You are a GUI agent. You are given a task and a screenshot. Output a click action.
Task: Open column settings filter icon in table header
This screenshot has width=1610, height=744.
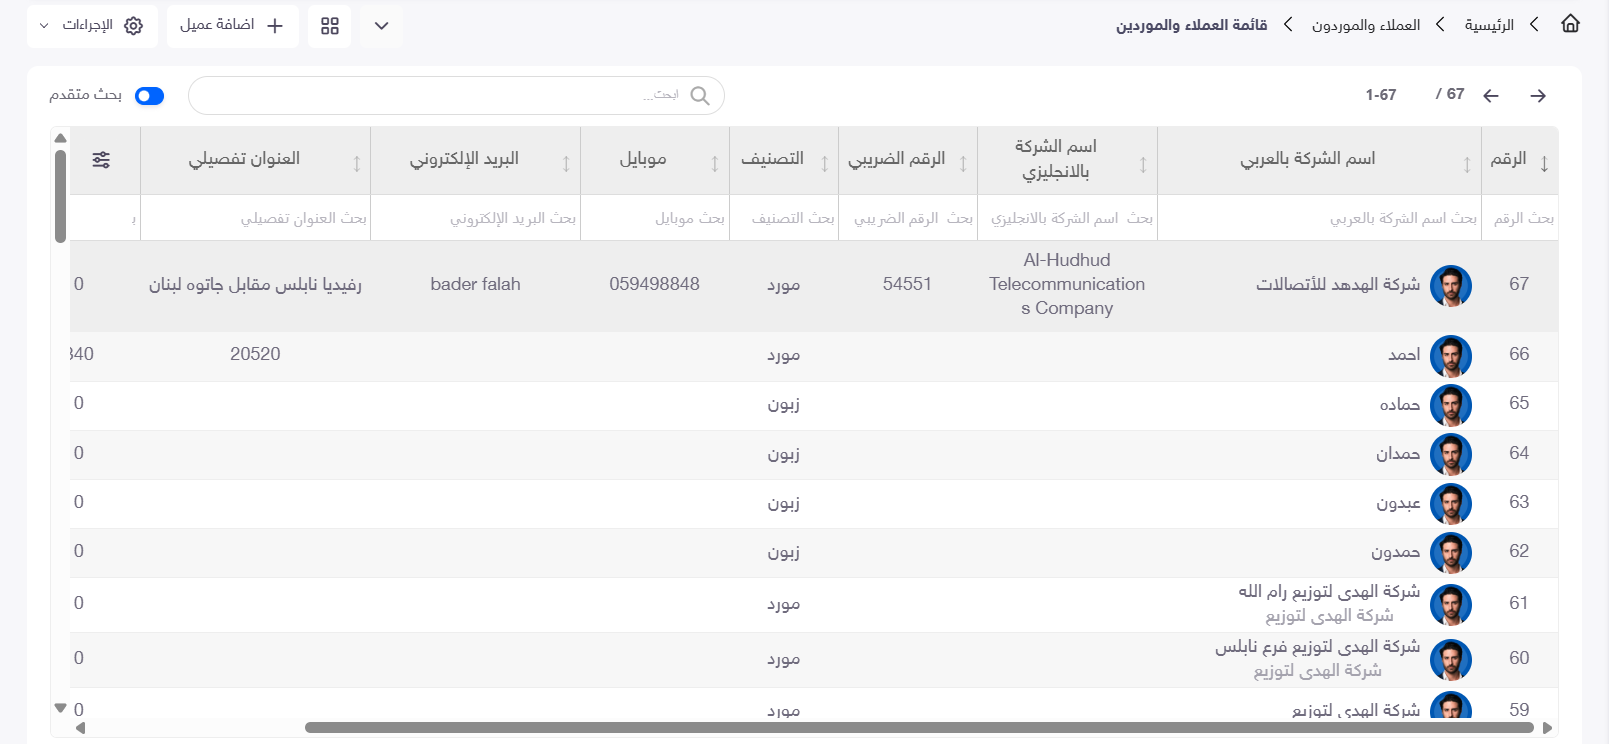pos(101,160)
